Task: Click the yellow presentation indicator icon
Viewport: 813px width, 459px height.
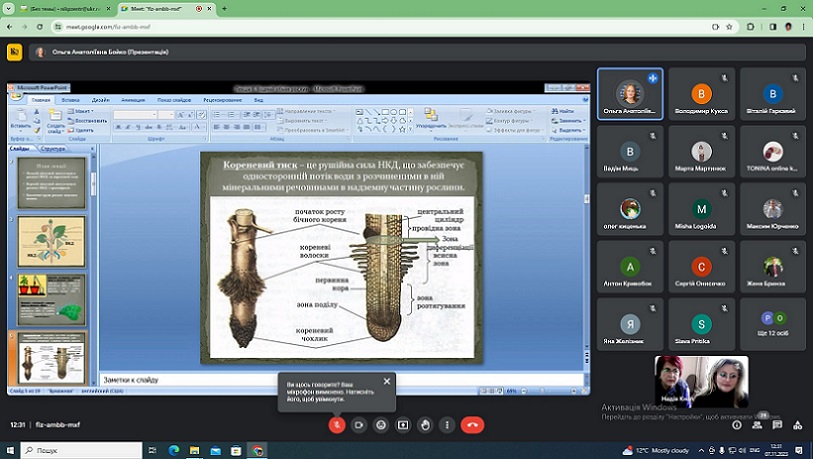Action: point(15,52)
